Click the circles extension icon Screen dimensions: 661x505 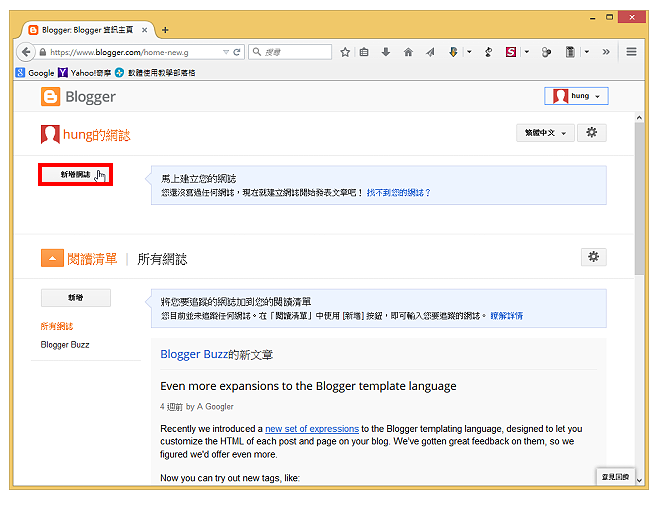pos(546,52)
